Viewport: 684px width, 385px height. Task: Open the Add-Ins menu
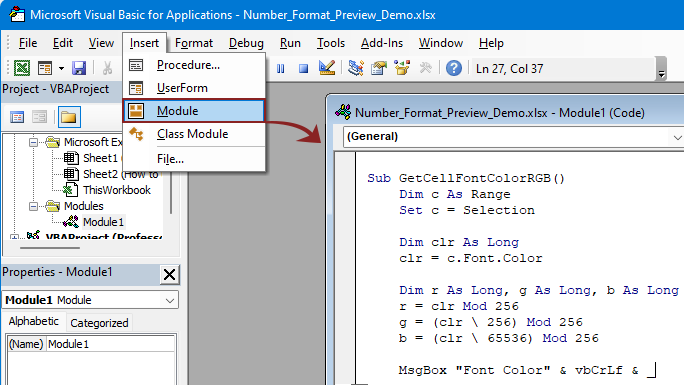(x=382, y=43)
